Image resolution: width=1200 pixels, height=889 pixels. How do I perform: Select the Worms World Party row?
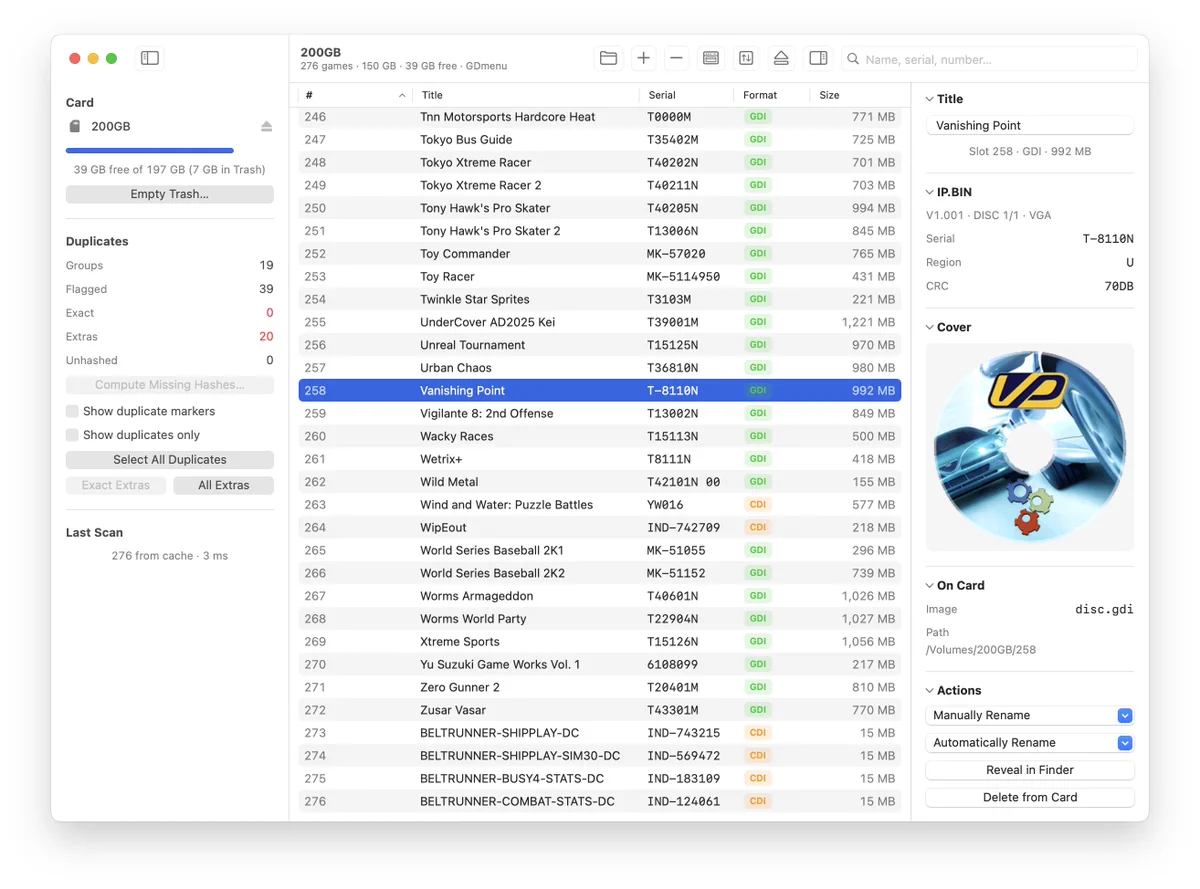pyautogui.click(x=600, y=619)
